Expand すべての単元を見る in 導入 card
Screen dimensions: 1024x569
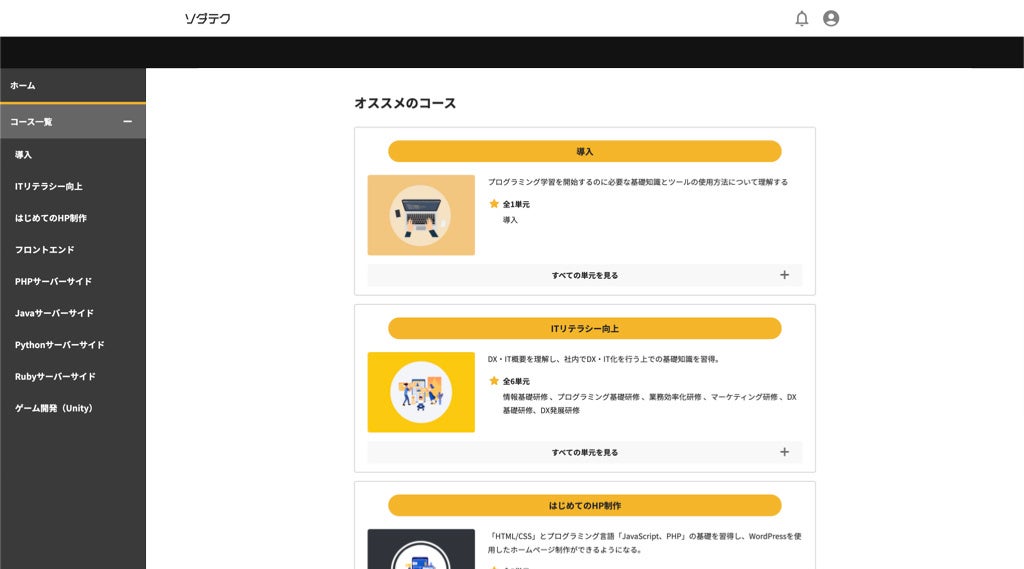tap(584, 275)
